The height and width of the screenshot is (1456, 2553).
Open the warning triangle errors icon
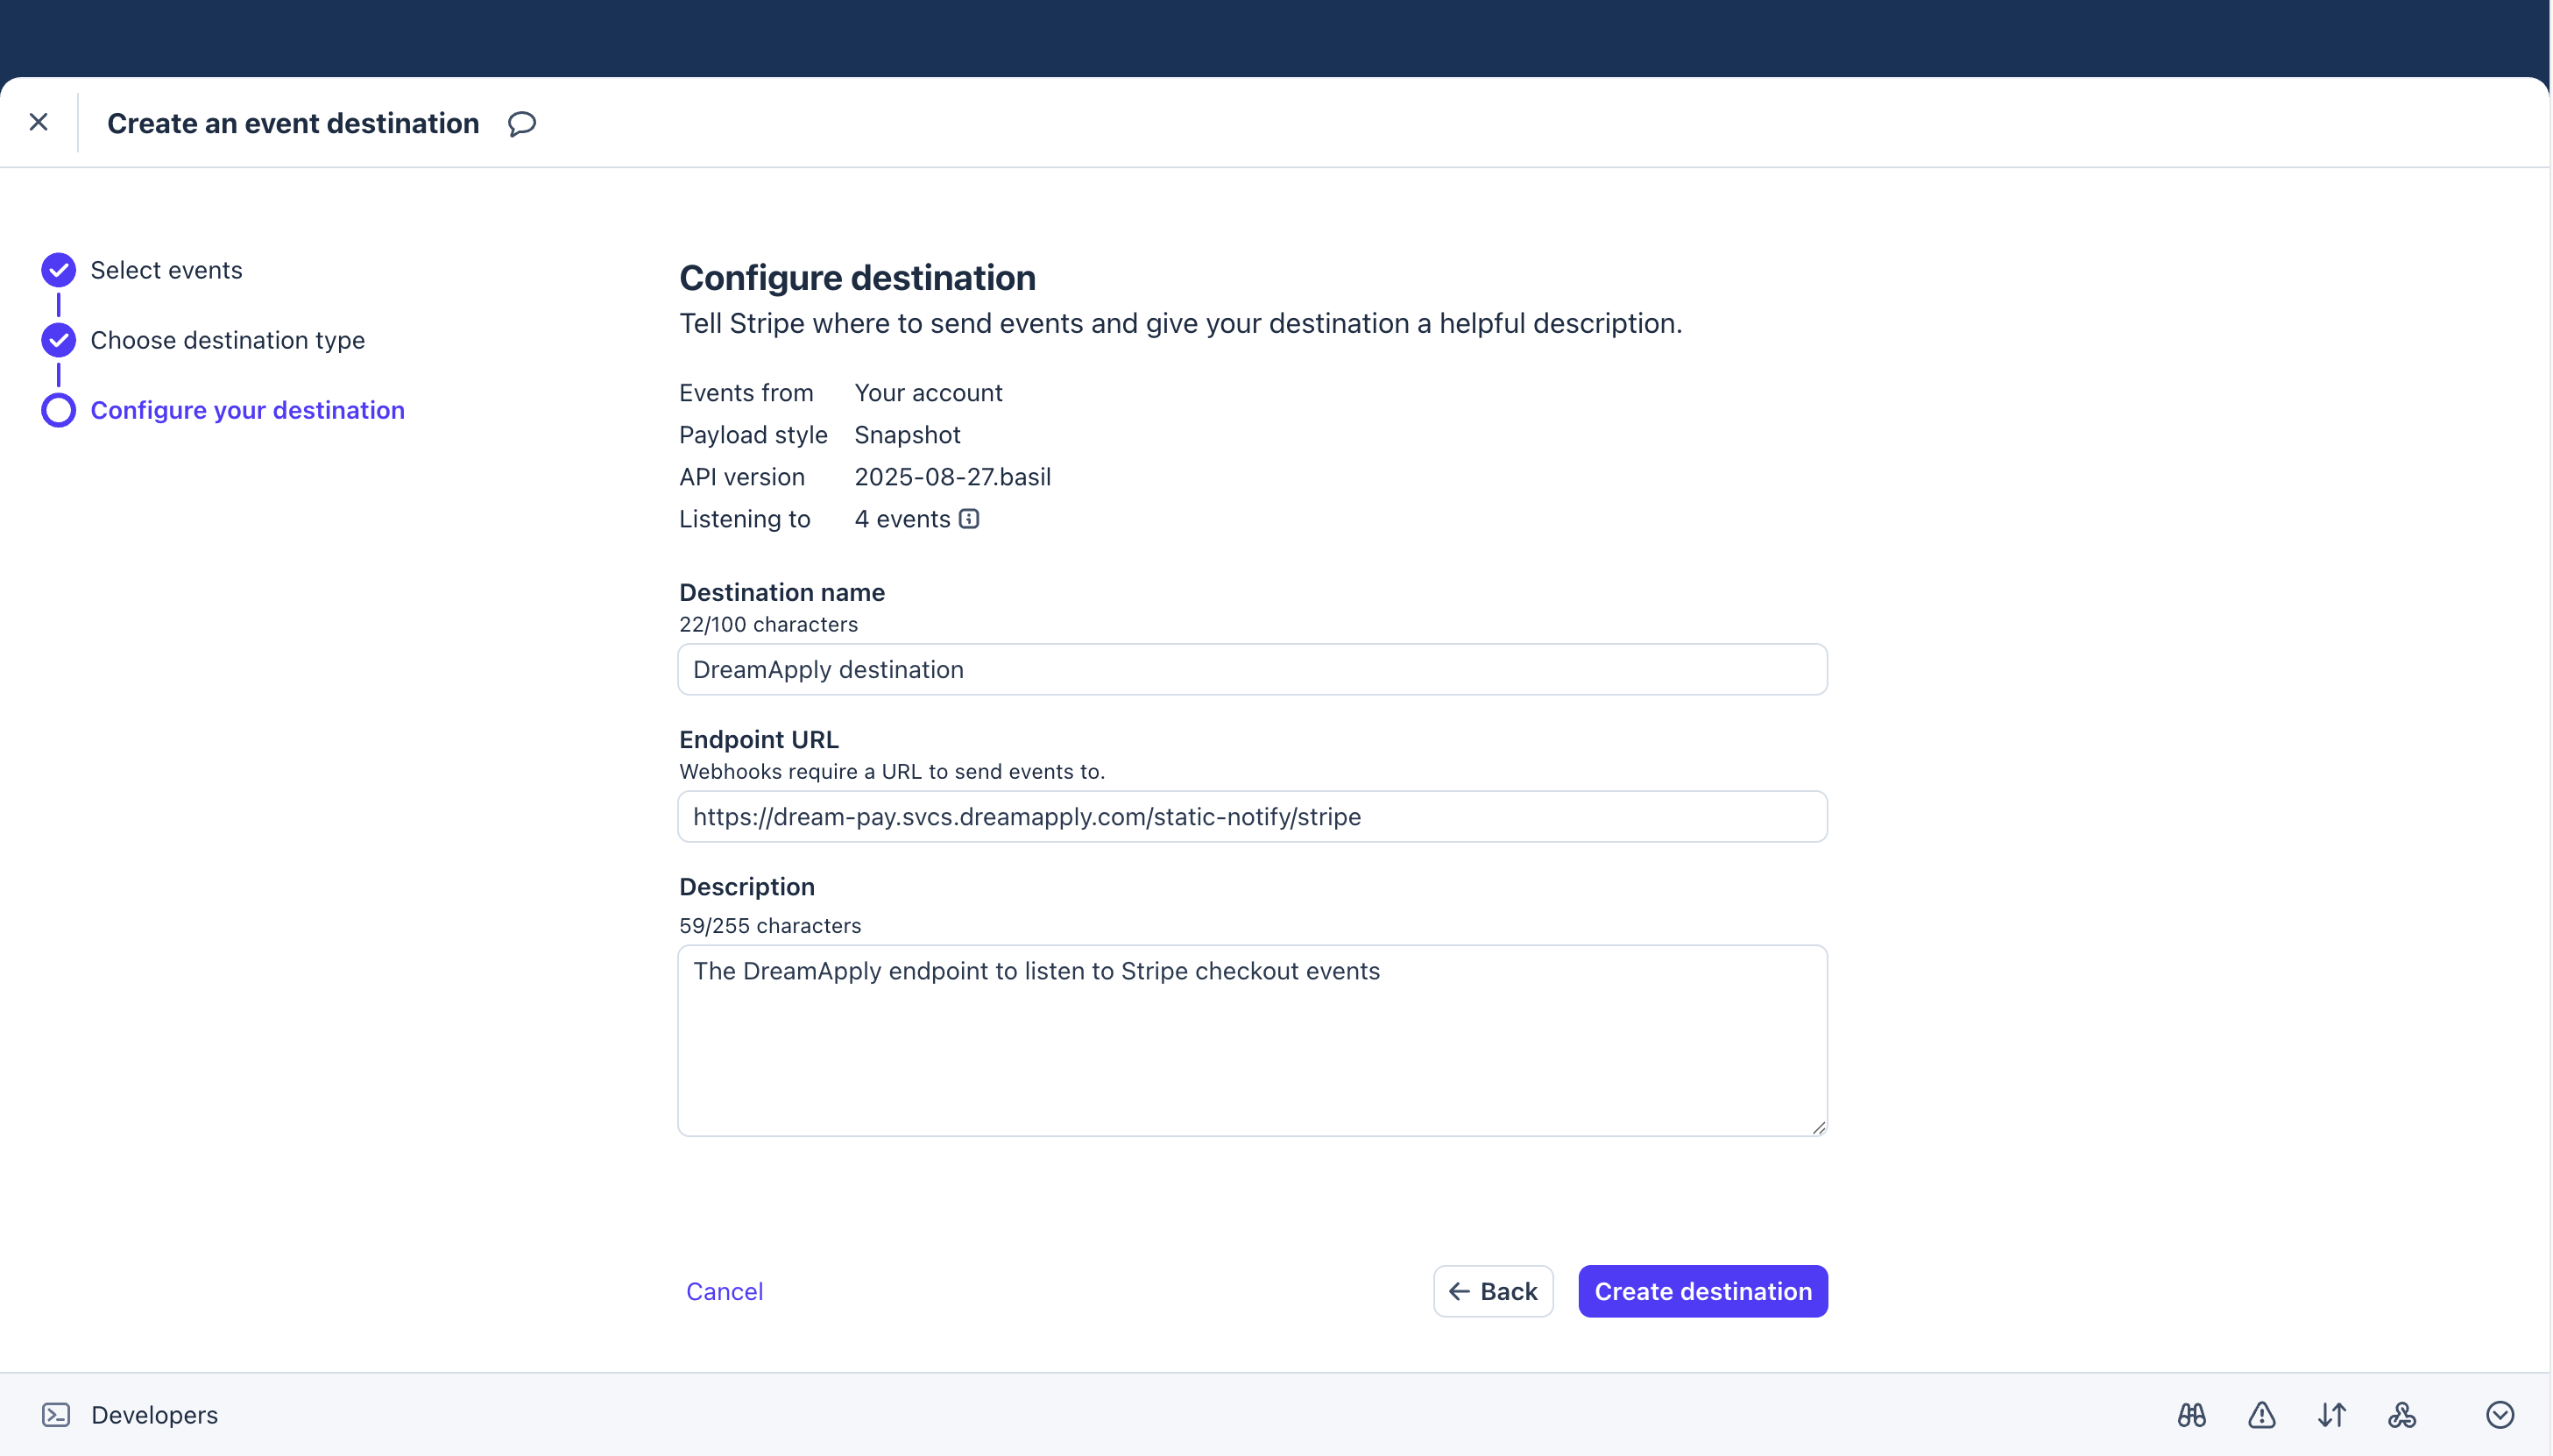(2262, 1415)
